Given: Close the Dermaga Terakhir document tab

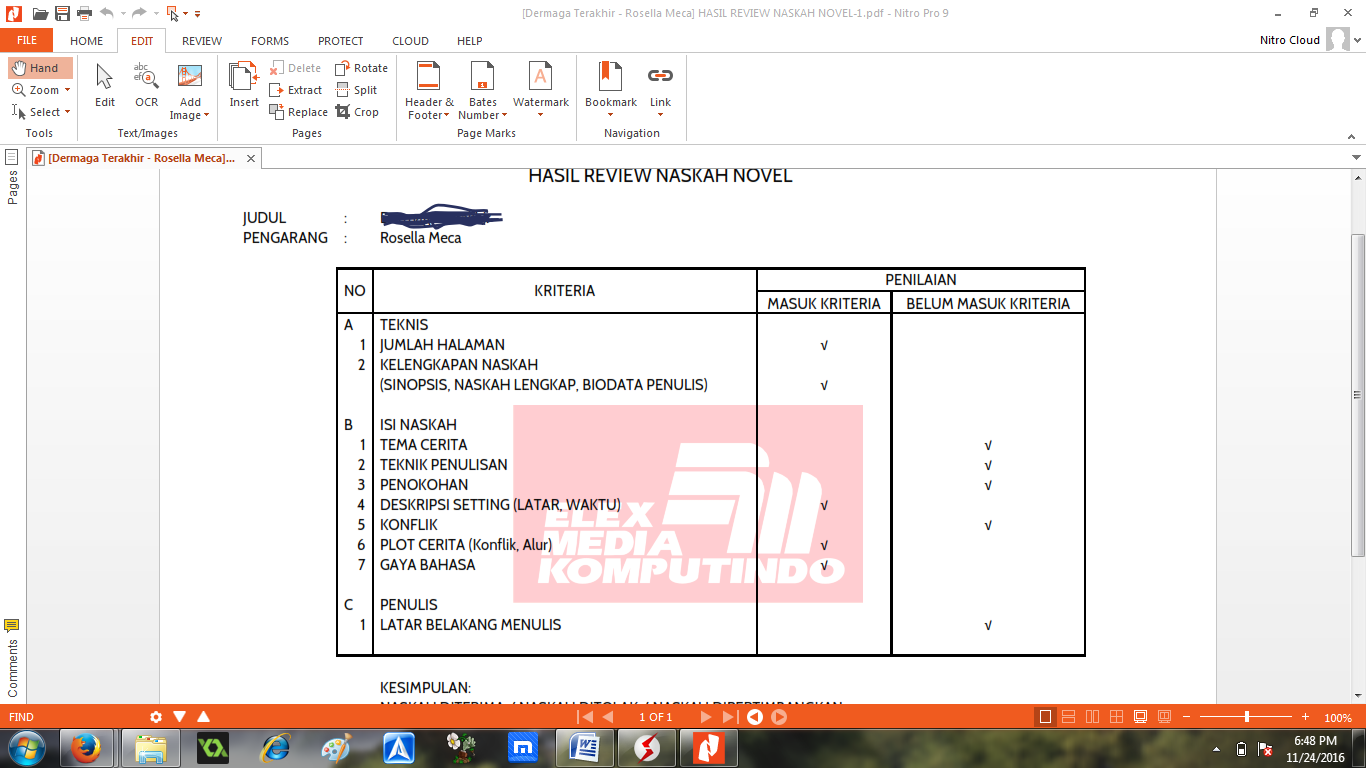Looking at the screenshot, I should (251, 158).
